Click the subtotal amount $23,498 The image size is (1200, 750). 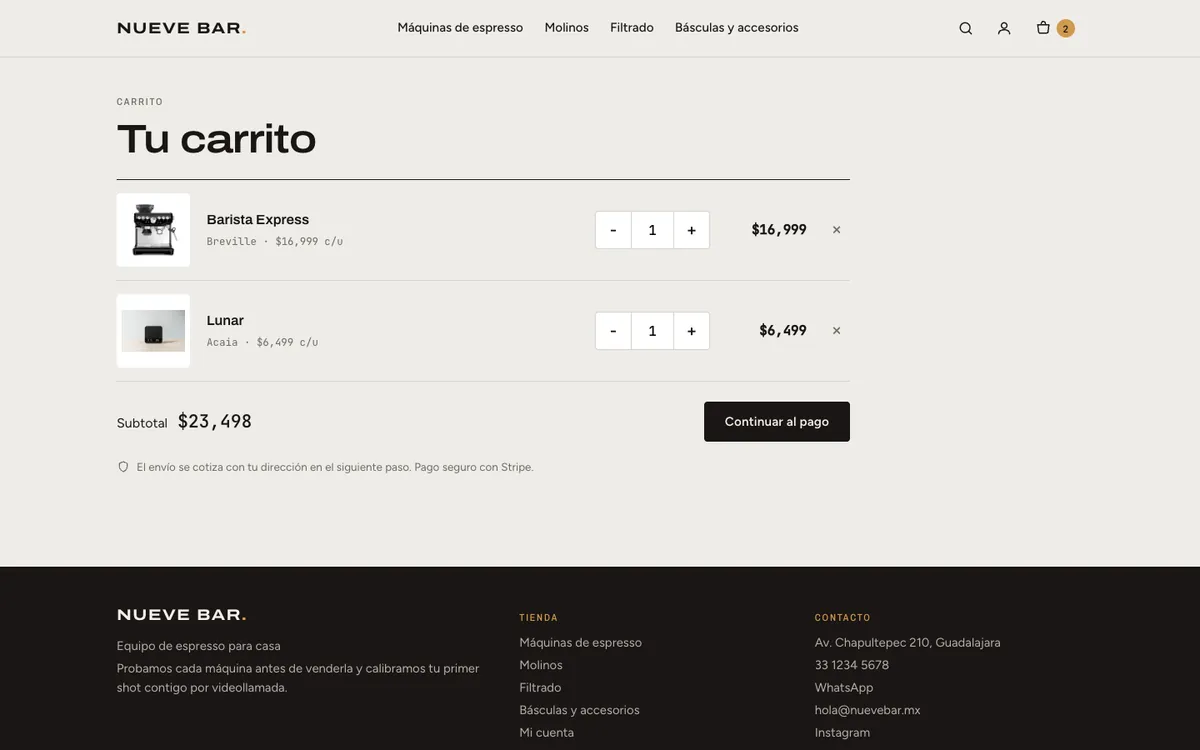click(x=215, y=422)
